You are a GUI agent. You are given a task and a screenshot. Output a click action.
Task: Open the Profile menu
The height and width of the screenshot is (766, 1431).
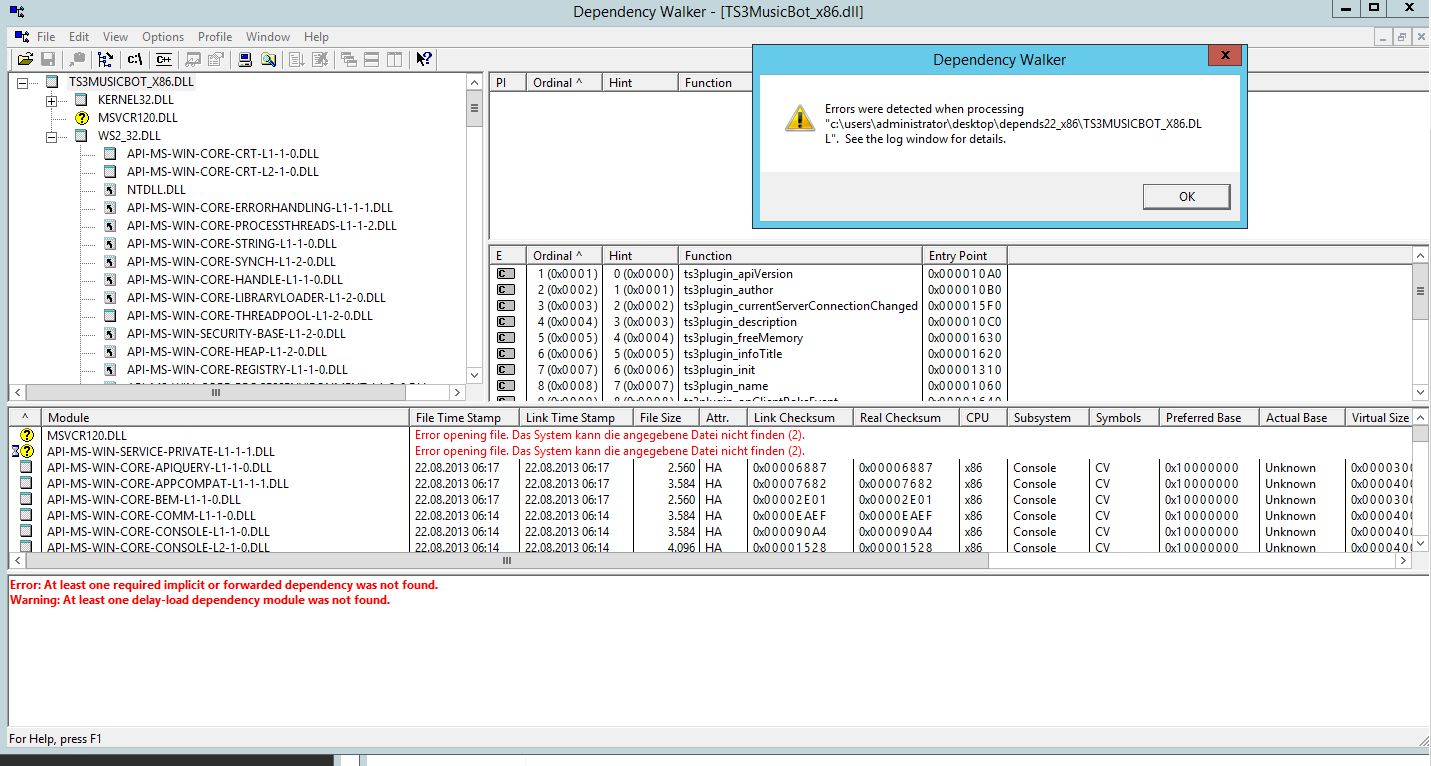click(x=215, y=37)
